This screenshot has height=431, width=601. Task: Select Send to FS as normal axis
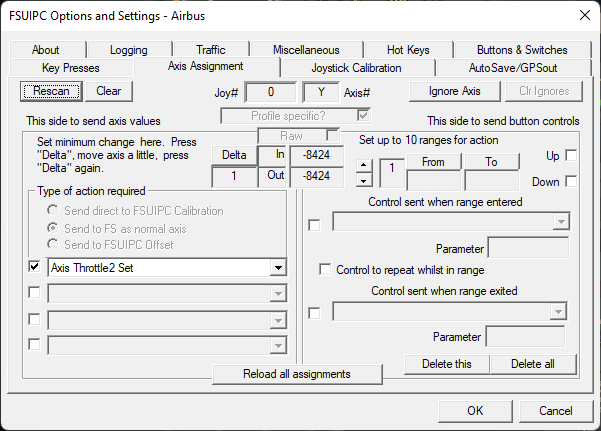(x=53, y=228)
